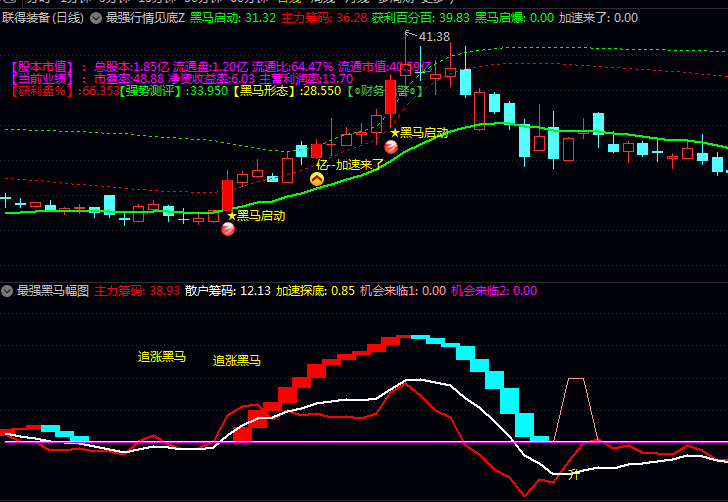The height and width of the screenshot is (502, 728).
Task: Click the yellow up-arrow below 加速来了
Action: (x=317, y=179)
